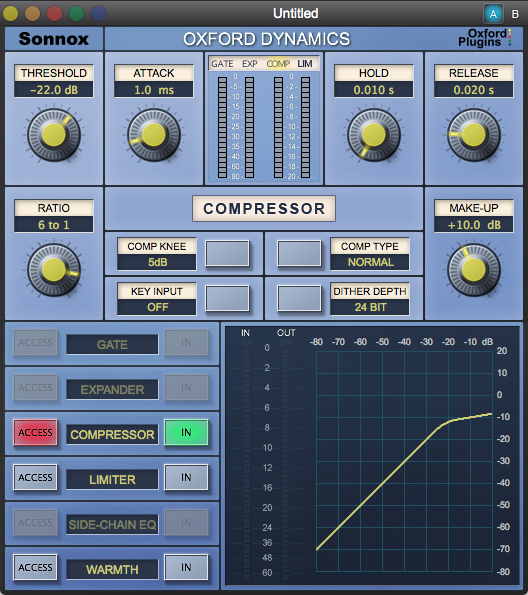Screen dimensions: 528x595
Task: Click the SIDE-CHAIN EQ section label
Action: tap(112, 524)
